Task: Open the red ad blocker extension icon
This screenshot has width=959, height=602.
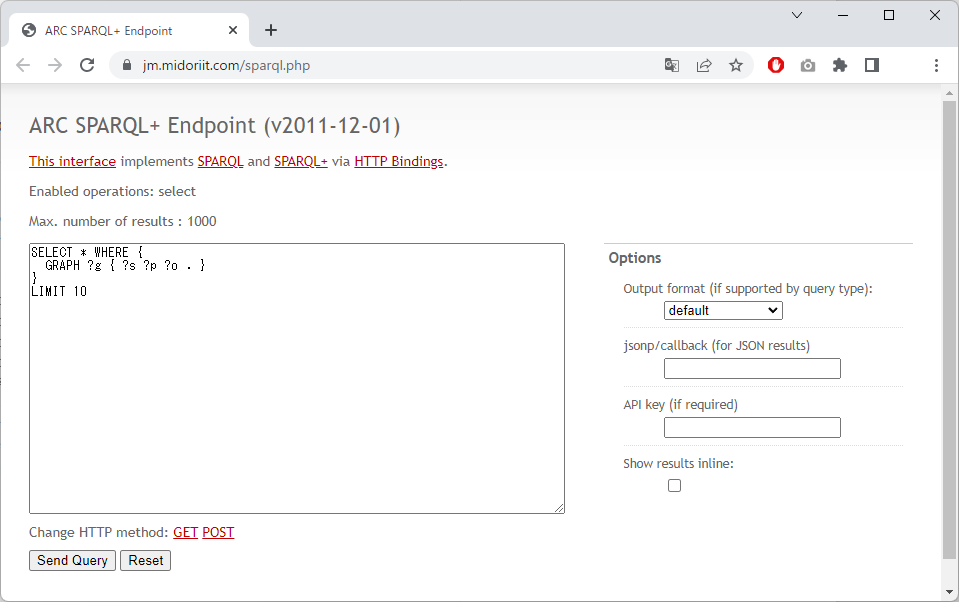Action: click(x=776, y=65)
